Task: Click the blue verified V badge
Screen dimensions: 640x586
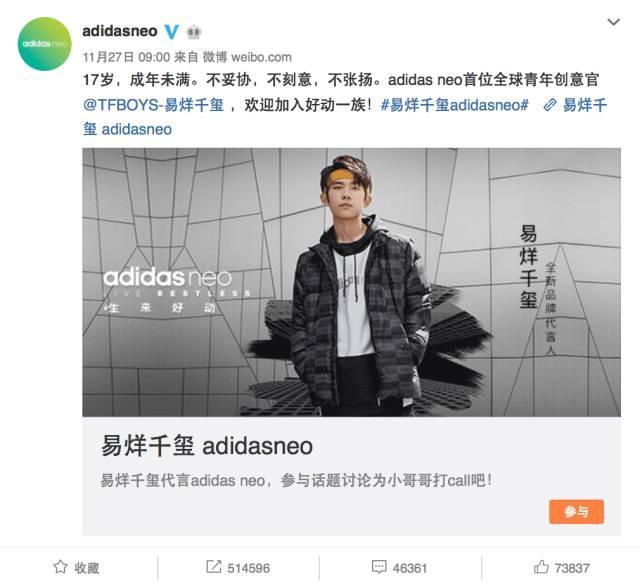Action: (x=171, y=31)
